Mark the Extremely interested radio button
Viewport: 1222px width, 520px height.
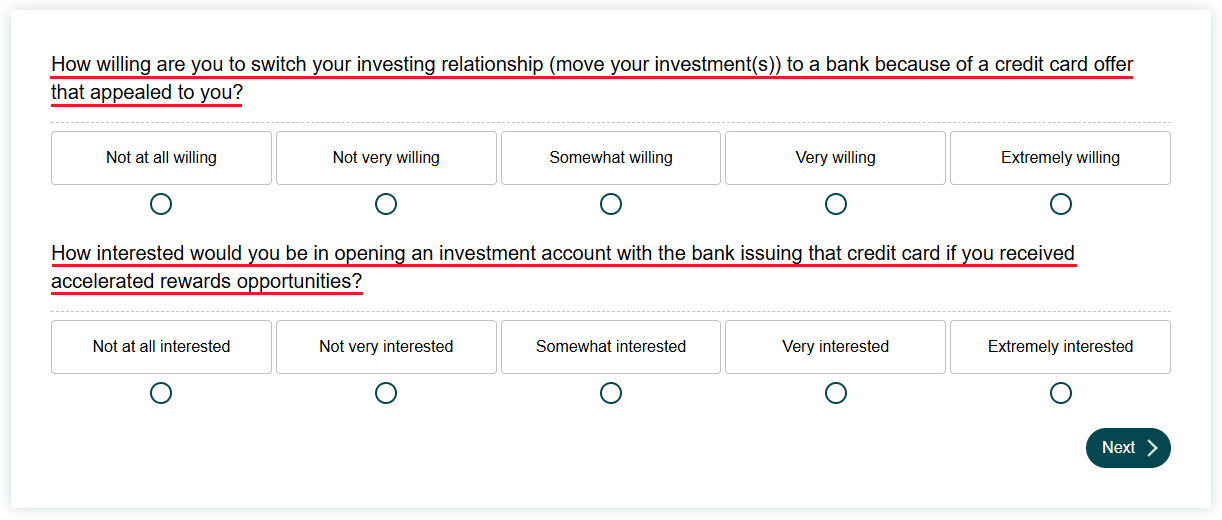pyautogui.click(x=1061, y=393)
